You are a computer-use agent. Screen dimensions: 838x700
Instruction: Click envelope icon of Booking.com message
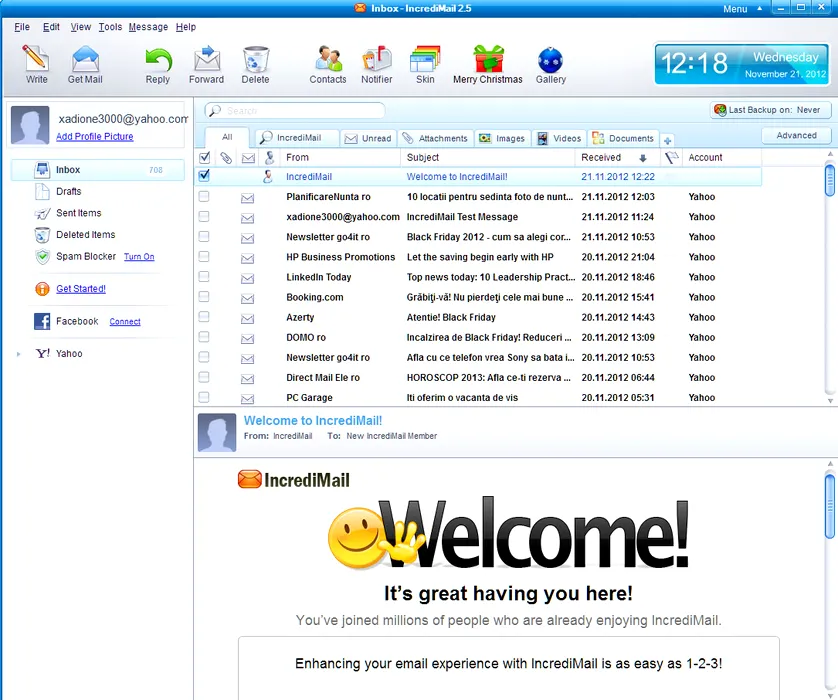pos(247,299)
